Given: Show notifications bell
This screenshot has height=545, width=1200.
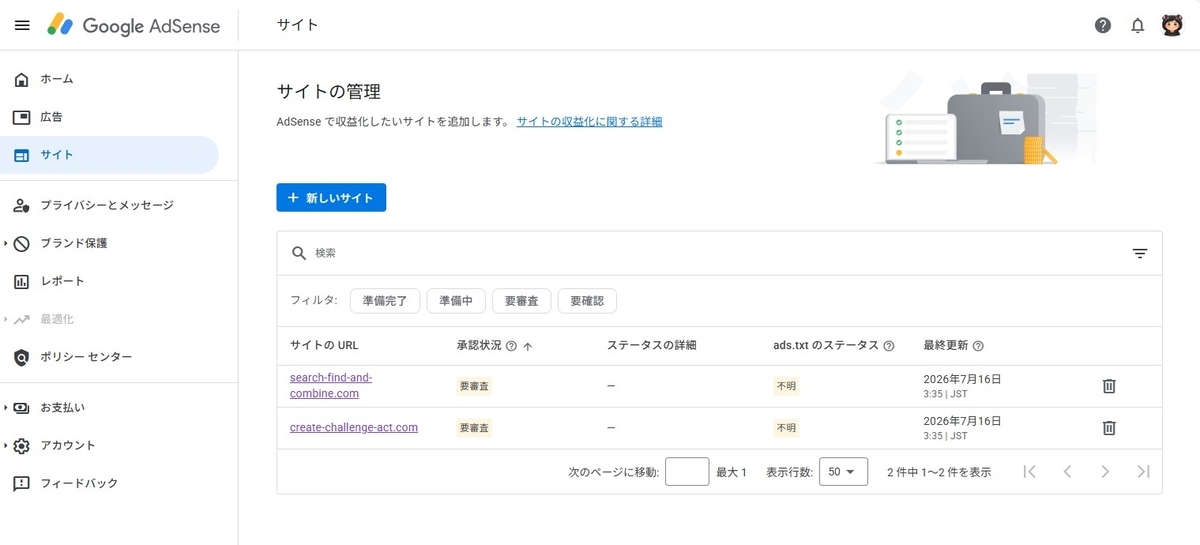Looking at the screenshot, I should [x=1137, y=26].
